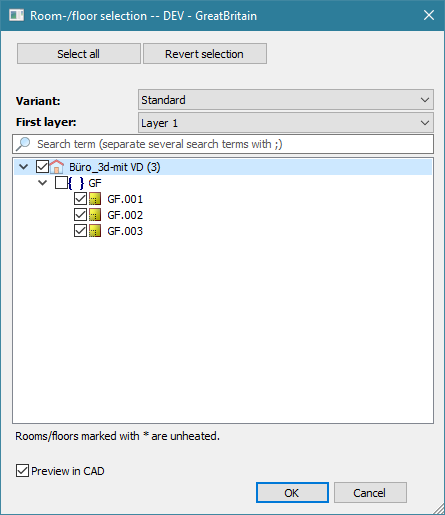The height and width of the screenshot is (515, 445).
Task: Uncheck the Büro_3d-mit VD building checkbox
Action: pyautogui.click(x=42, y=166)
